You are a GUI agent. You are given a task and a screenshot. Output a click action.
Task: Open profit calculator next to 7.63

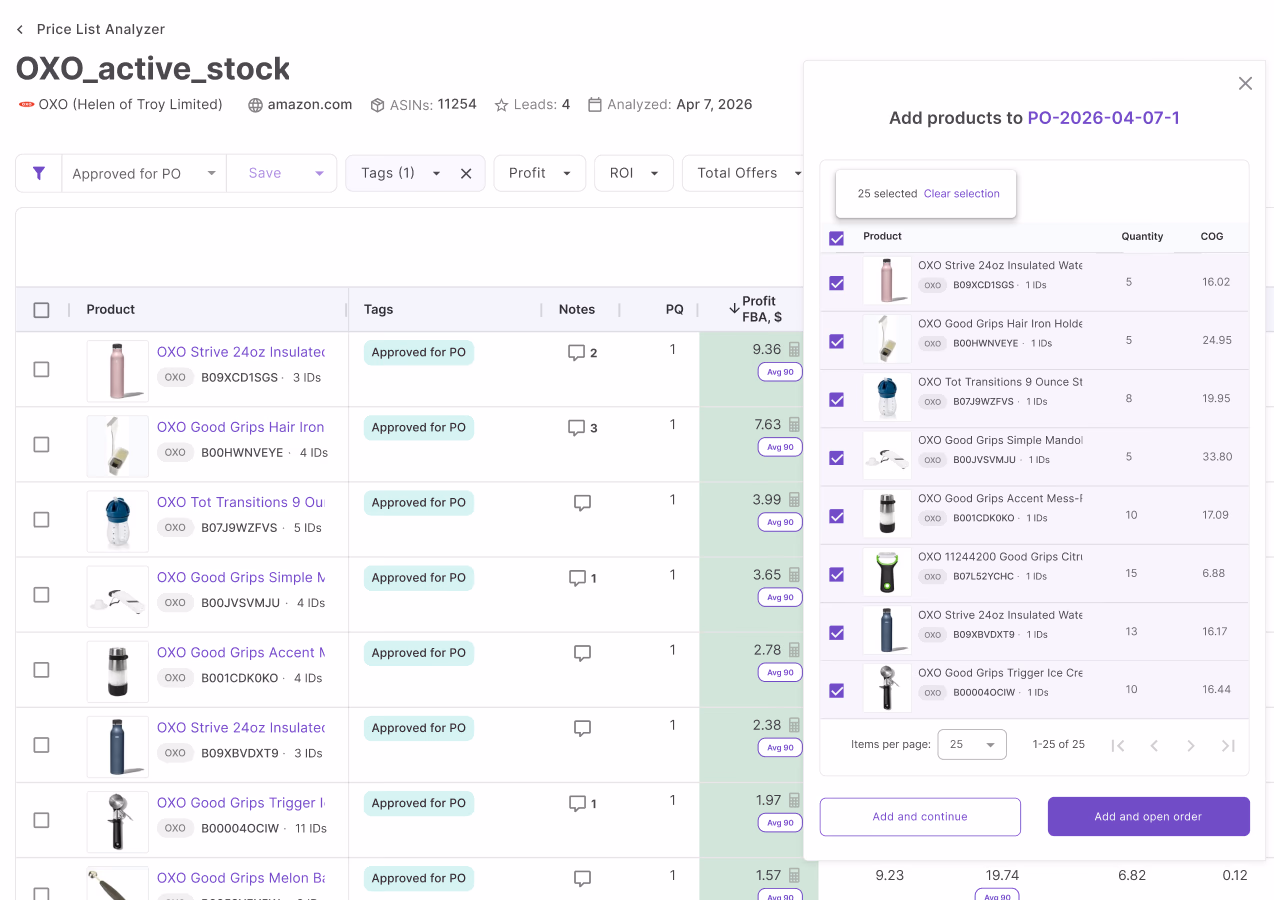(x=794, y=424)
